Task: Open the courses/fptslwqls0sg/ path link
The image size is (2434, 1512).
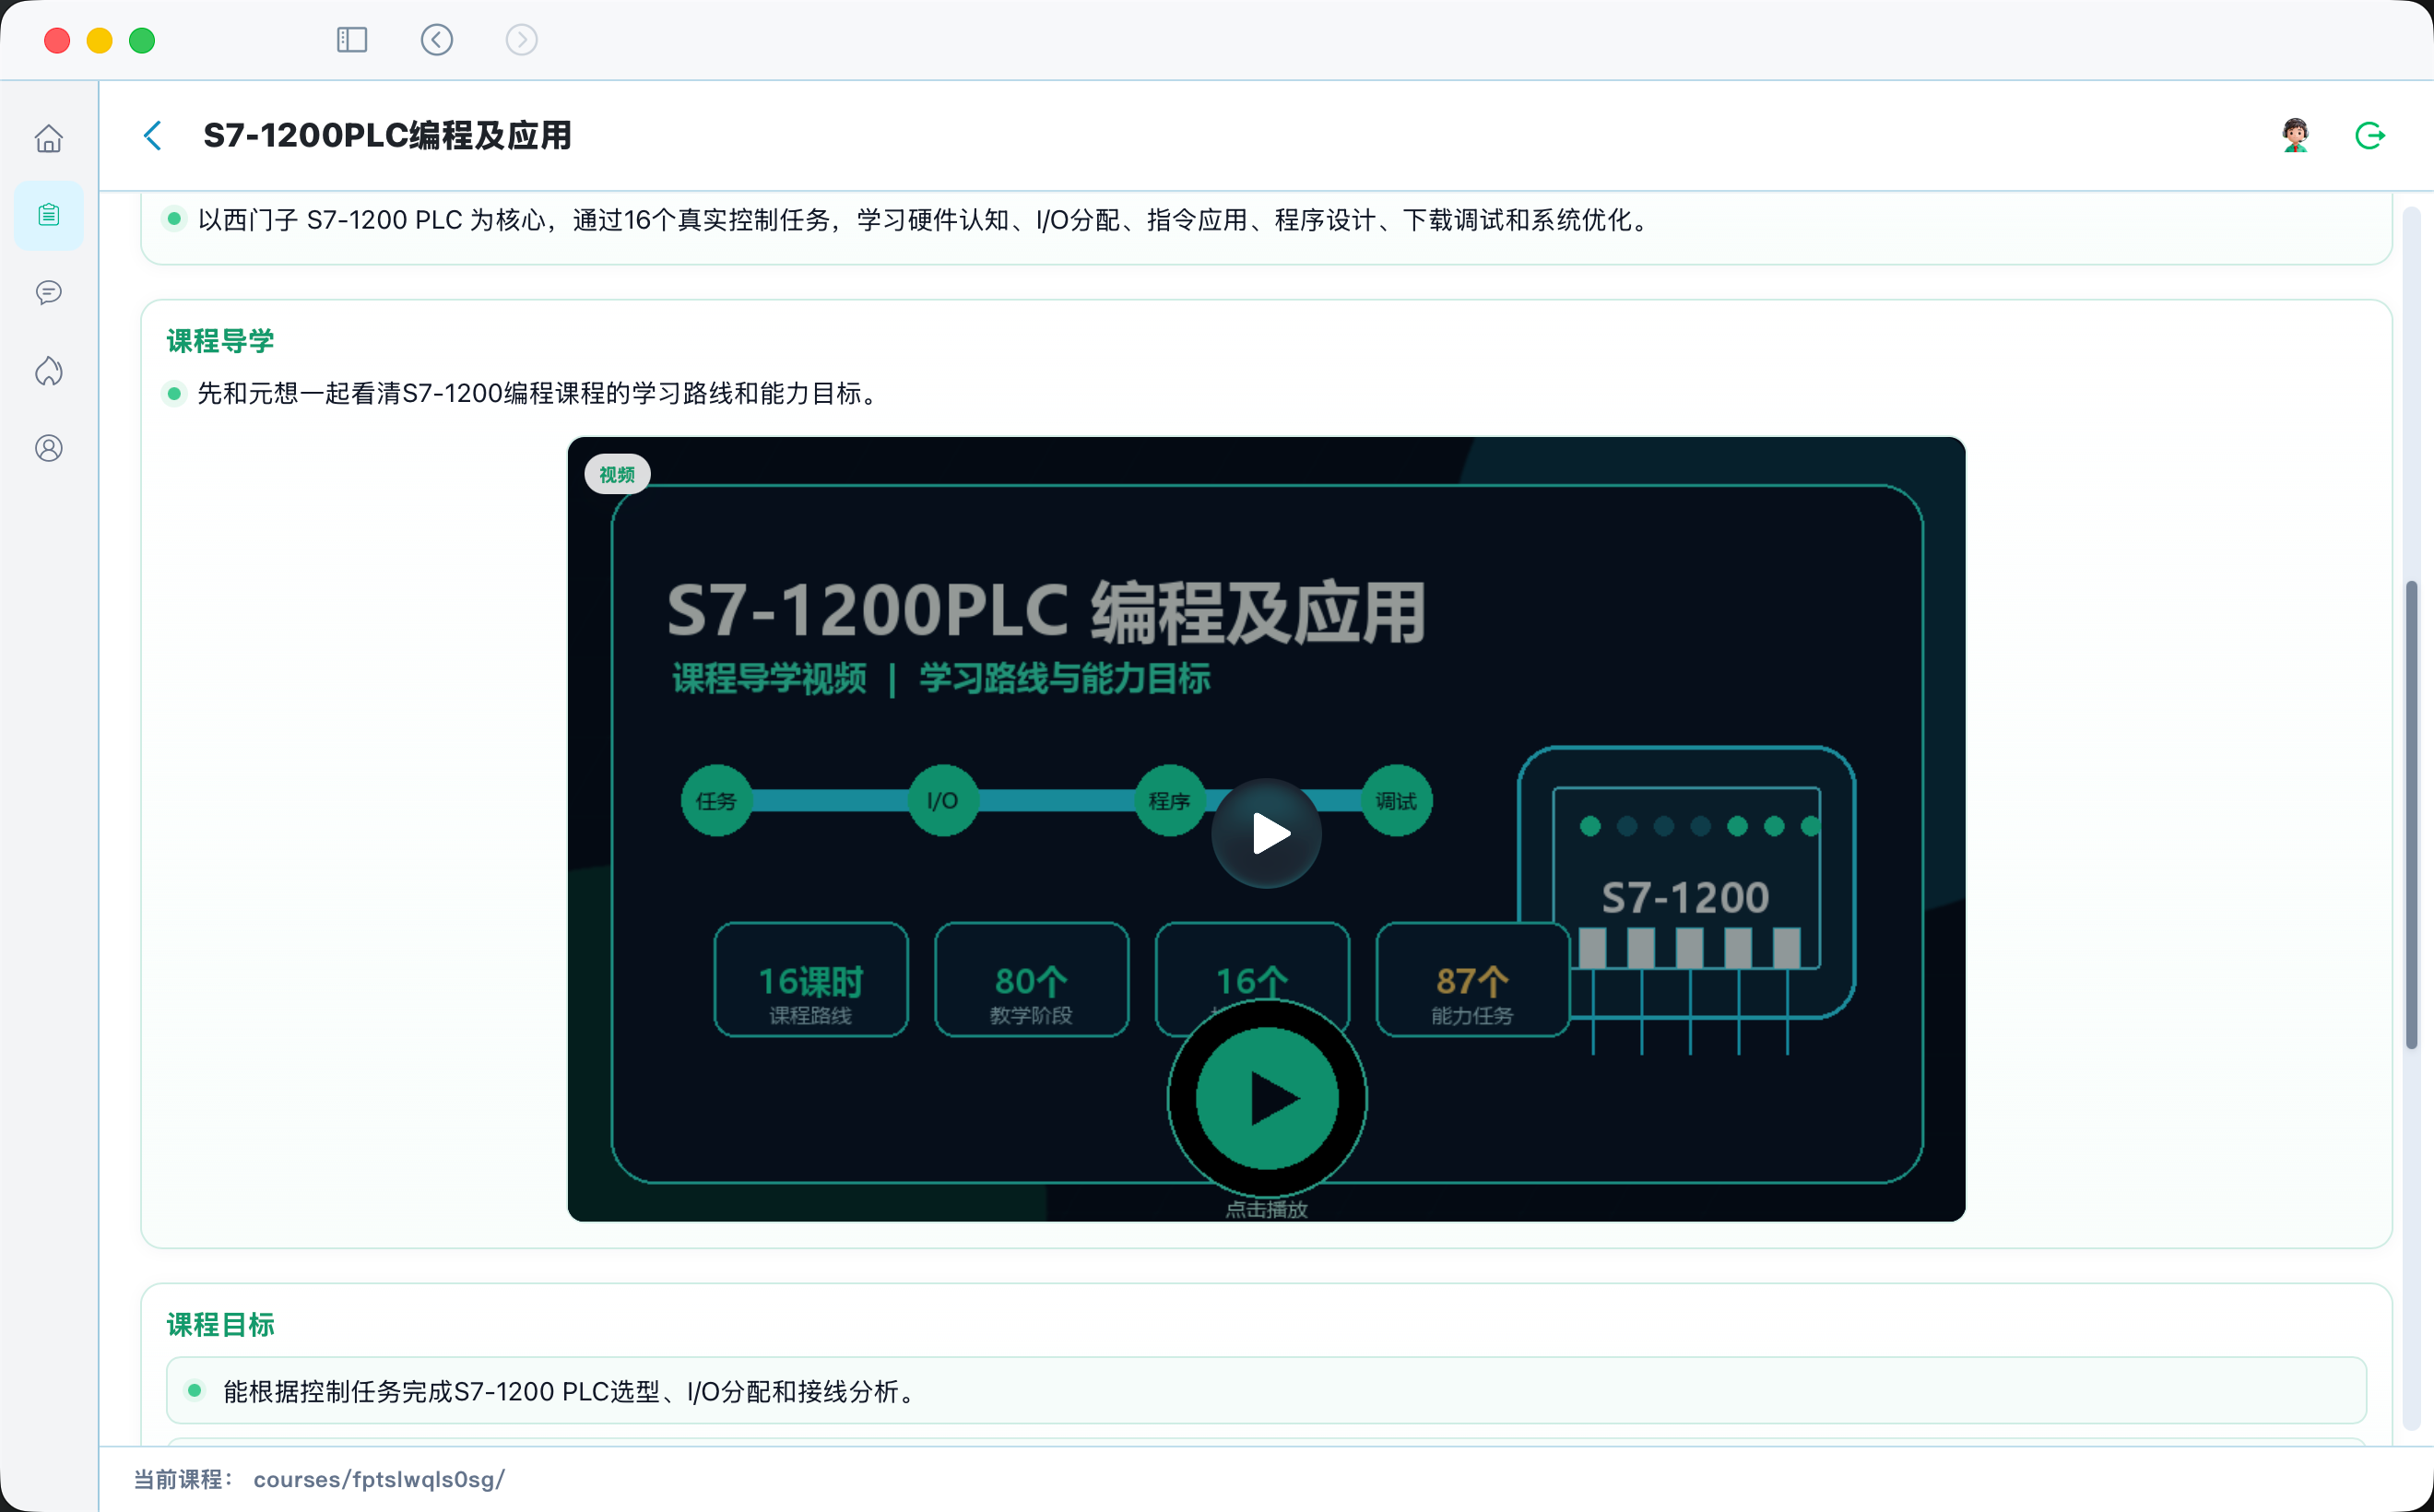Action: [379, 1479]
